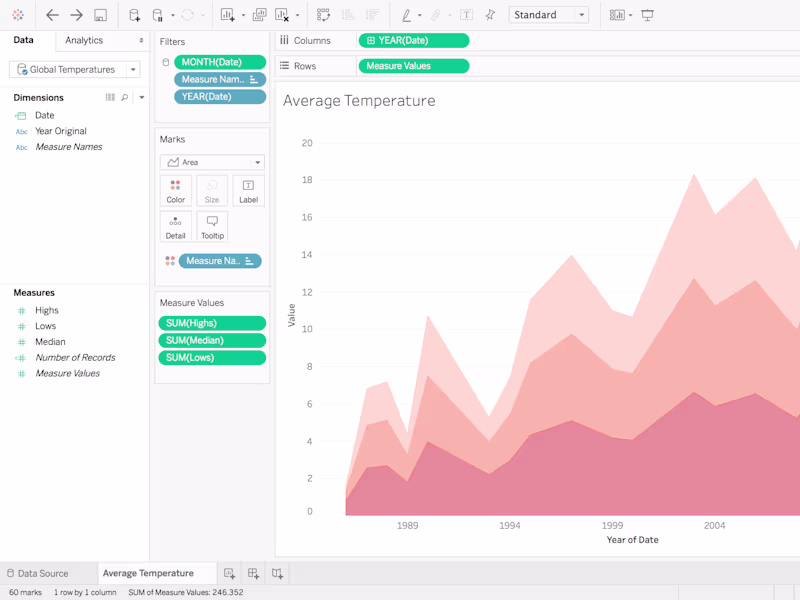Image resolution: width=800 pixels, height=600 pixels.
Task: Click the SUM(Median) pill
Action: 211,339
